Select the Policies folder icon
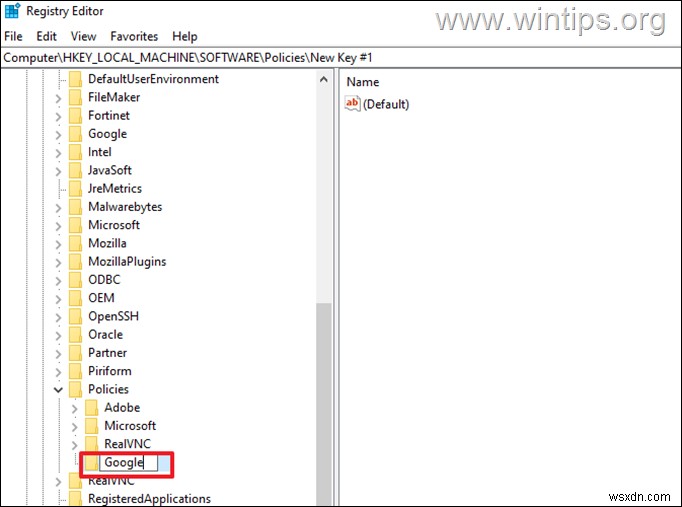The width and height of the screenshot is (682, 507). click(75, 390)
